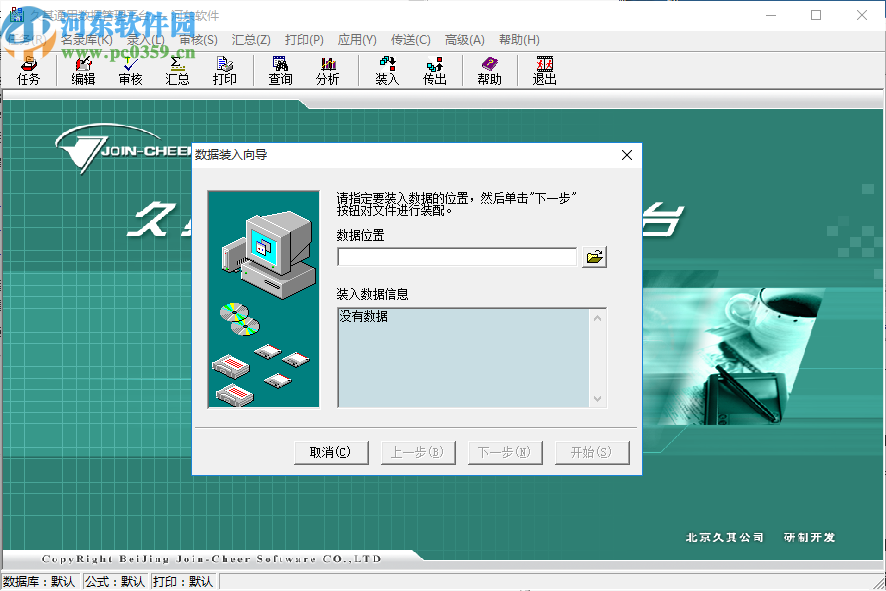The image size is (886, 591).
Task: Maximize the main application window
Action: click(x=816, y=15)
